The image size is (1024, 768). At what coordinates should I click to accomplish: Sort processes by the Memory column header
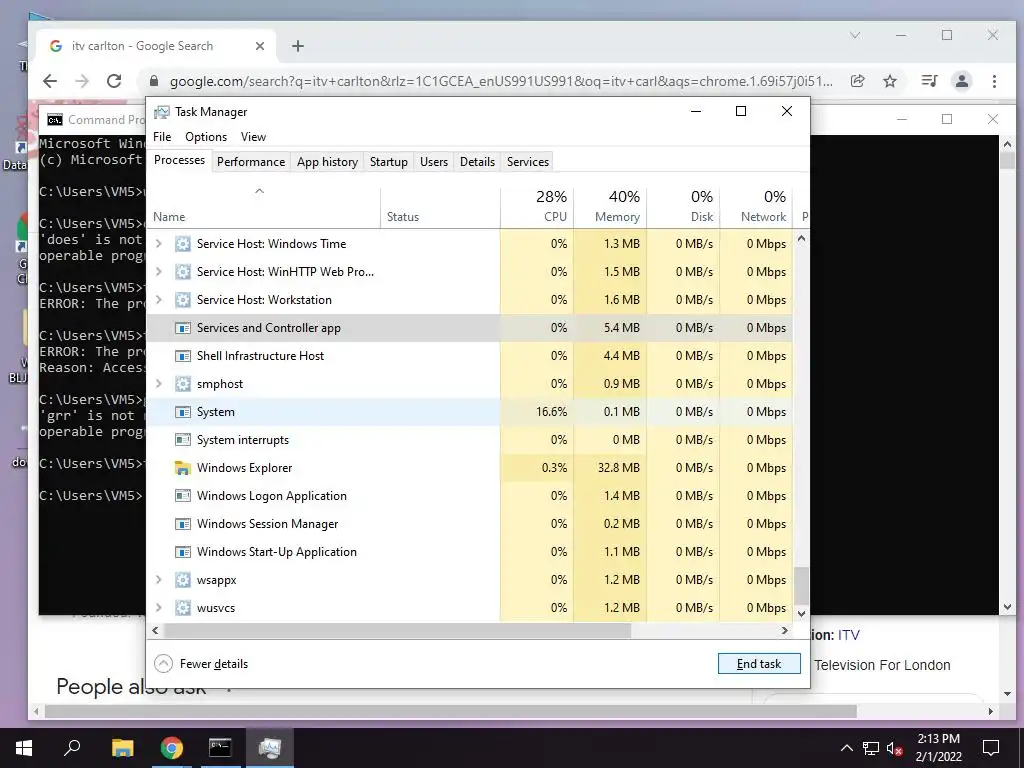(x=610, y=206)
